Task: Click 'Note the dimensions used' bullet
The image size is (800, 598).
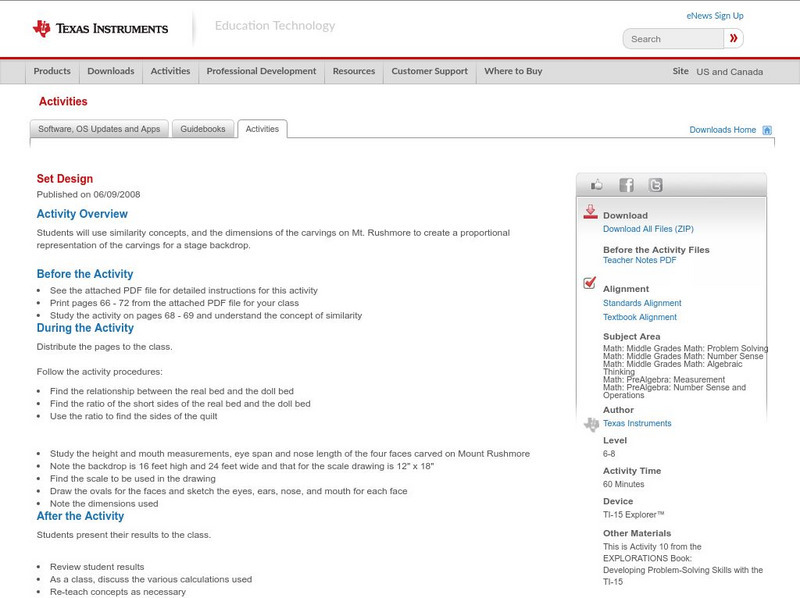Action: point(104,504)
